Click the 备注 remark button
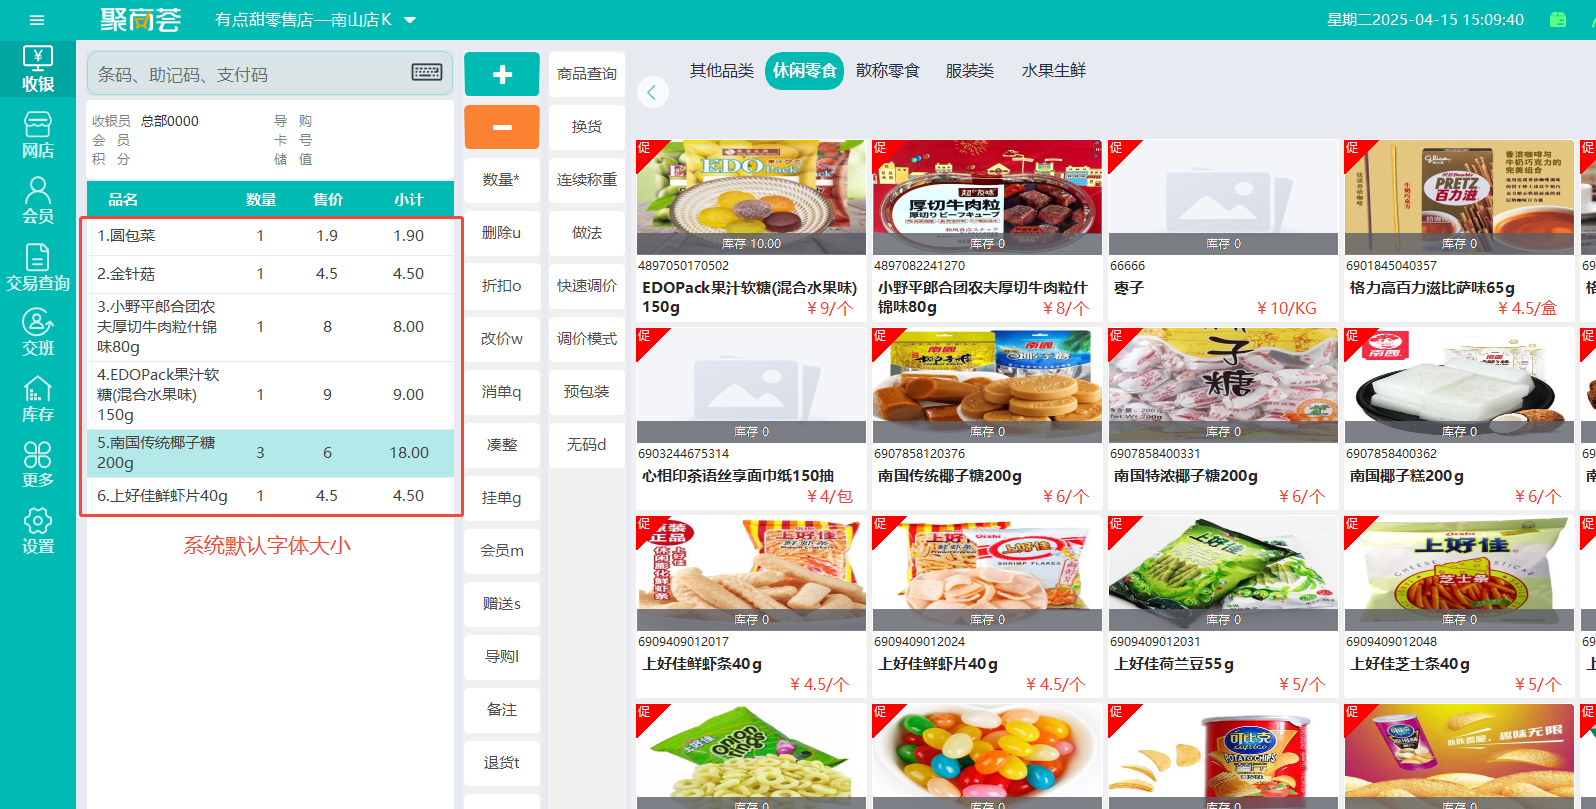The image size is (1596, 809). point(502,710)
